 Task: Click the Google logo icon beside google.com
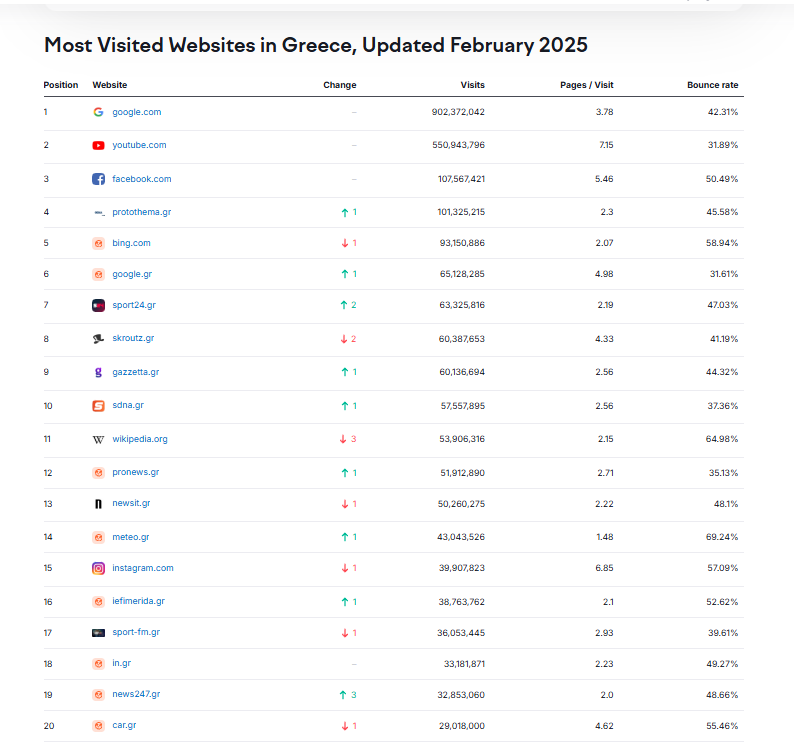pyautogui.click(x=98, y=112)
